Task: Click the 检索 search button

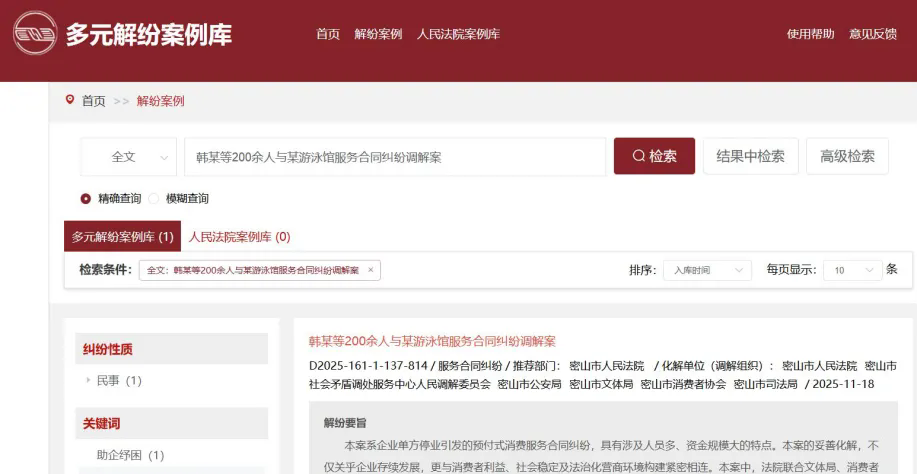Action: pyautogui.click(x=654, y=157)
